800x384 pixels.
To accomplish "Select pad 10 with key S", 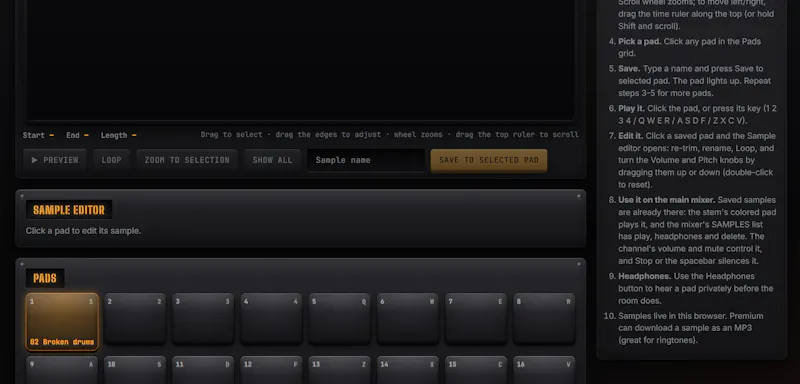I will (x=135, y=370).
